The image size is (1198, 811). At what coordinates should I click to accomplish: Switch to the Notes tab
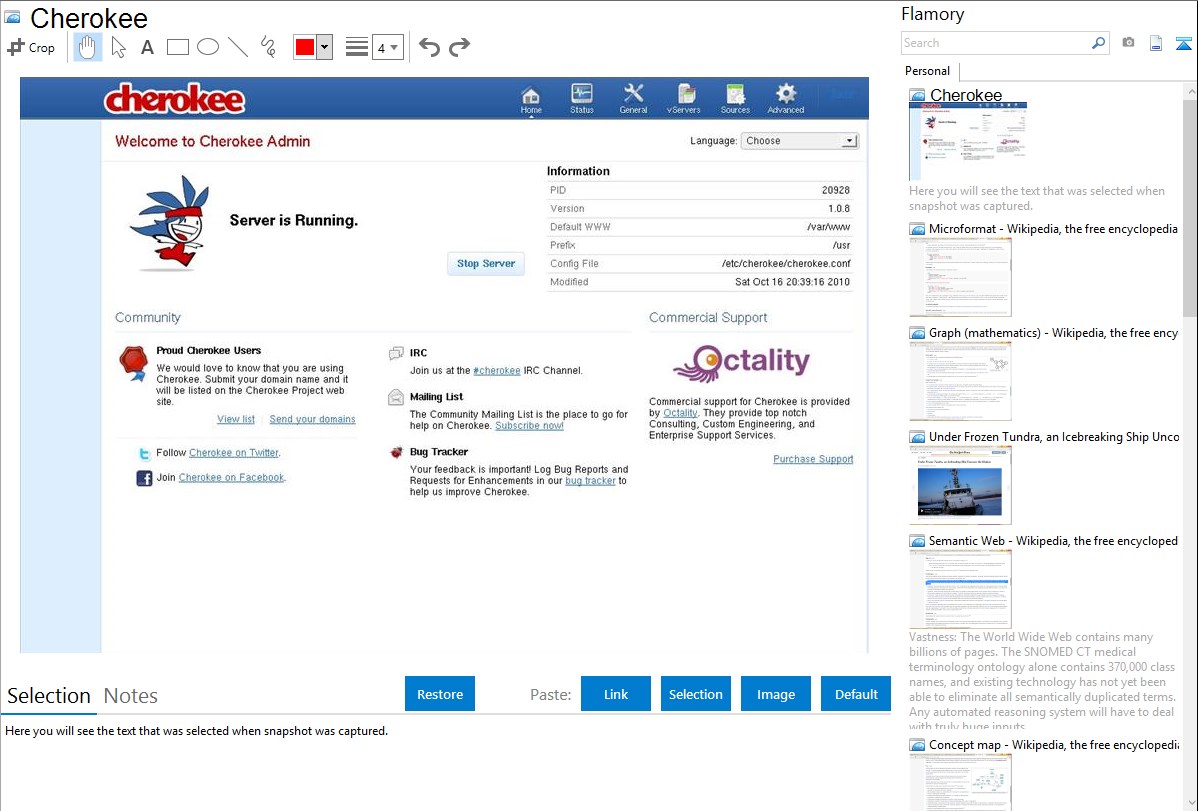[131, 696]
